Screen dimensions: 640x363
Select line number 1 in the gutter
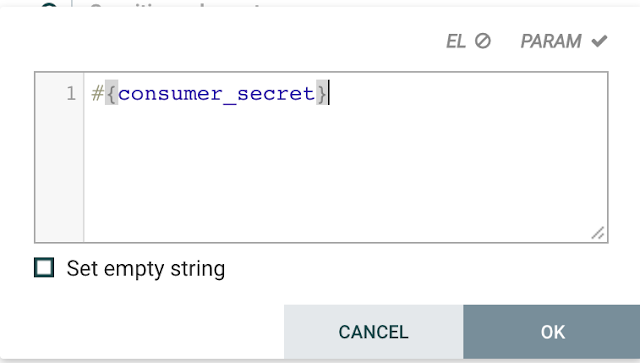(71, 94)
